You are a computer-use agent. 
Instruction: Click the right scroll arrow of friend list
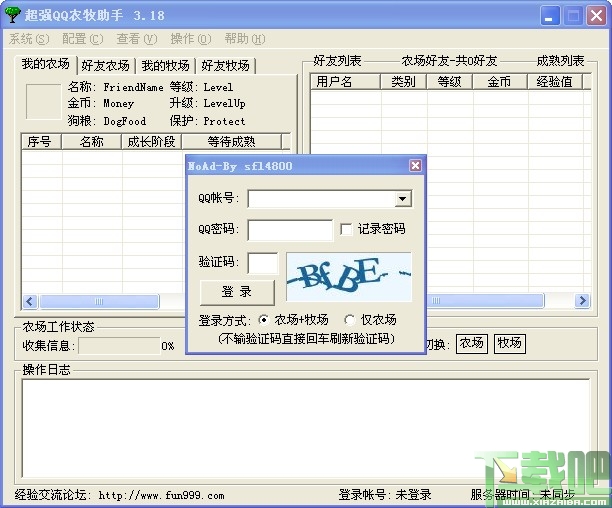[582, 300]
